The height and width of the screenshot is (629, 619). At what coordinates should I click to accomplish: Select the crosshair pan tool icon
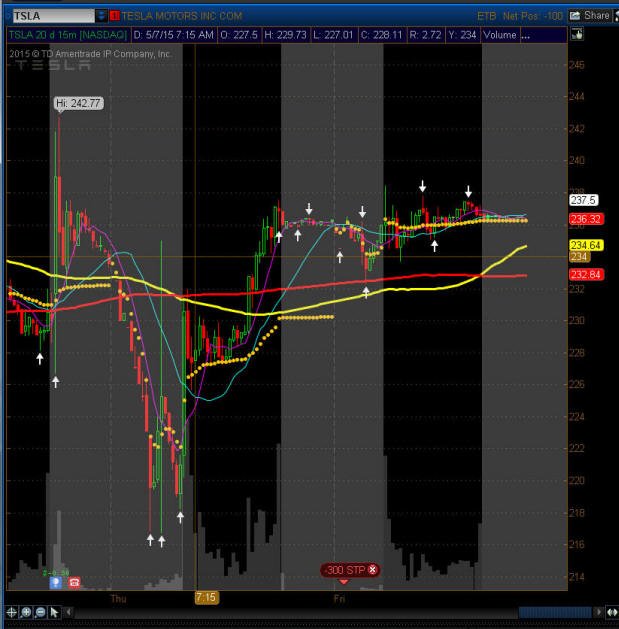11,612
